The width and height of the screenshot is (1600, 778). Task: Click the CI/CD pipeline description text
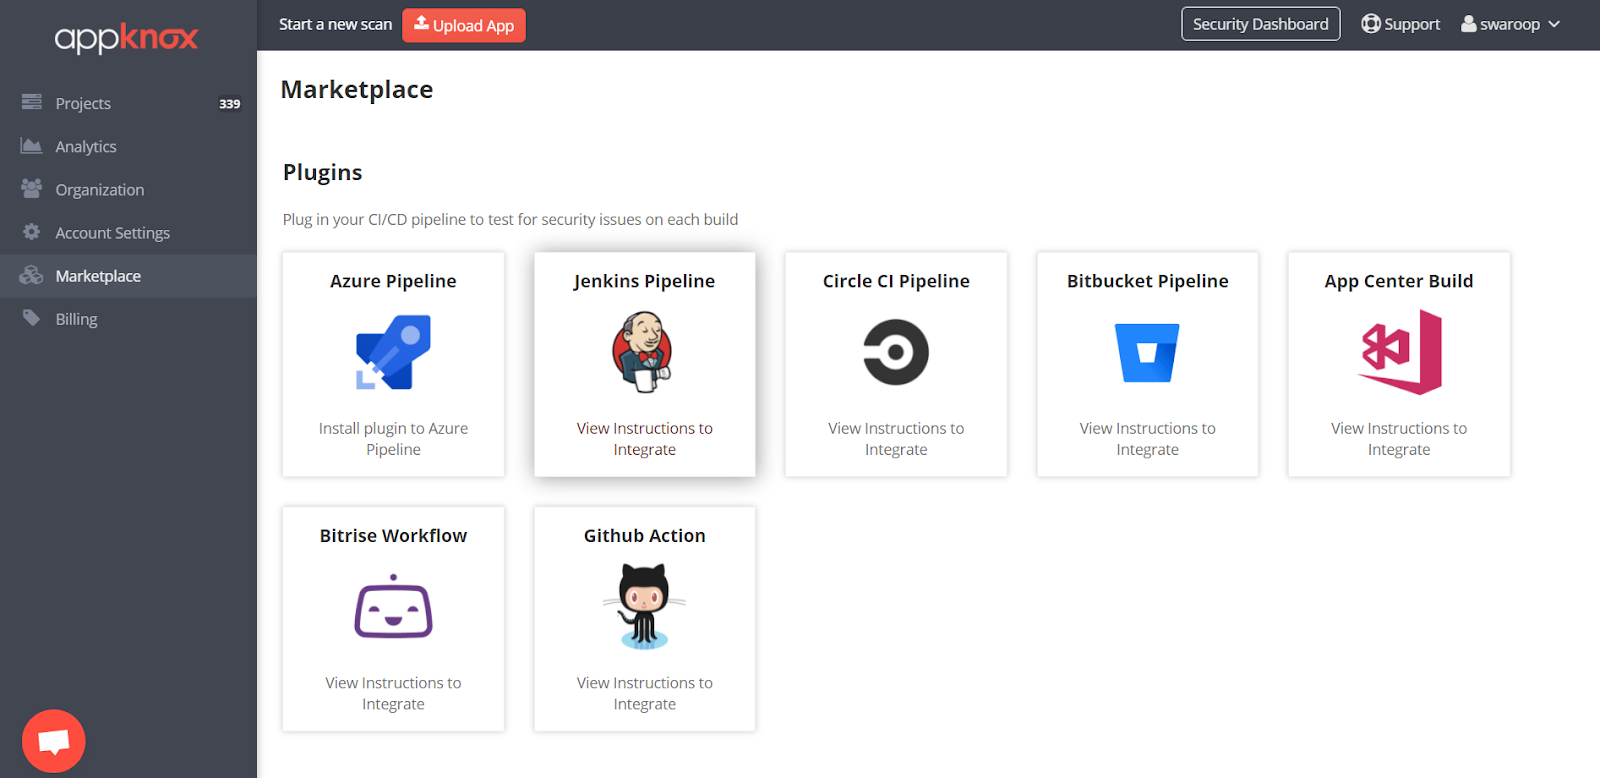pyautogui.click(x=510, y=219)
